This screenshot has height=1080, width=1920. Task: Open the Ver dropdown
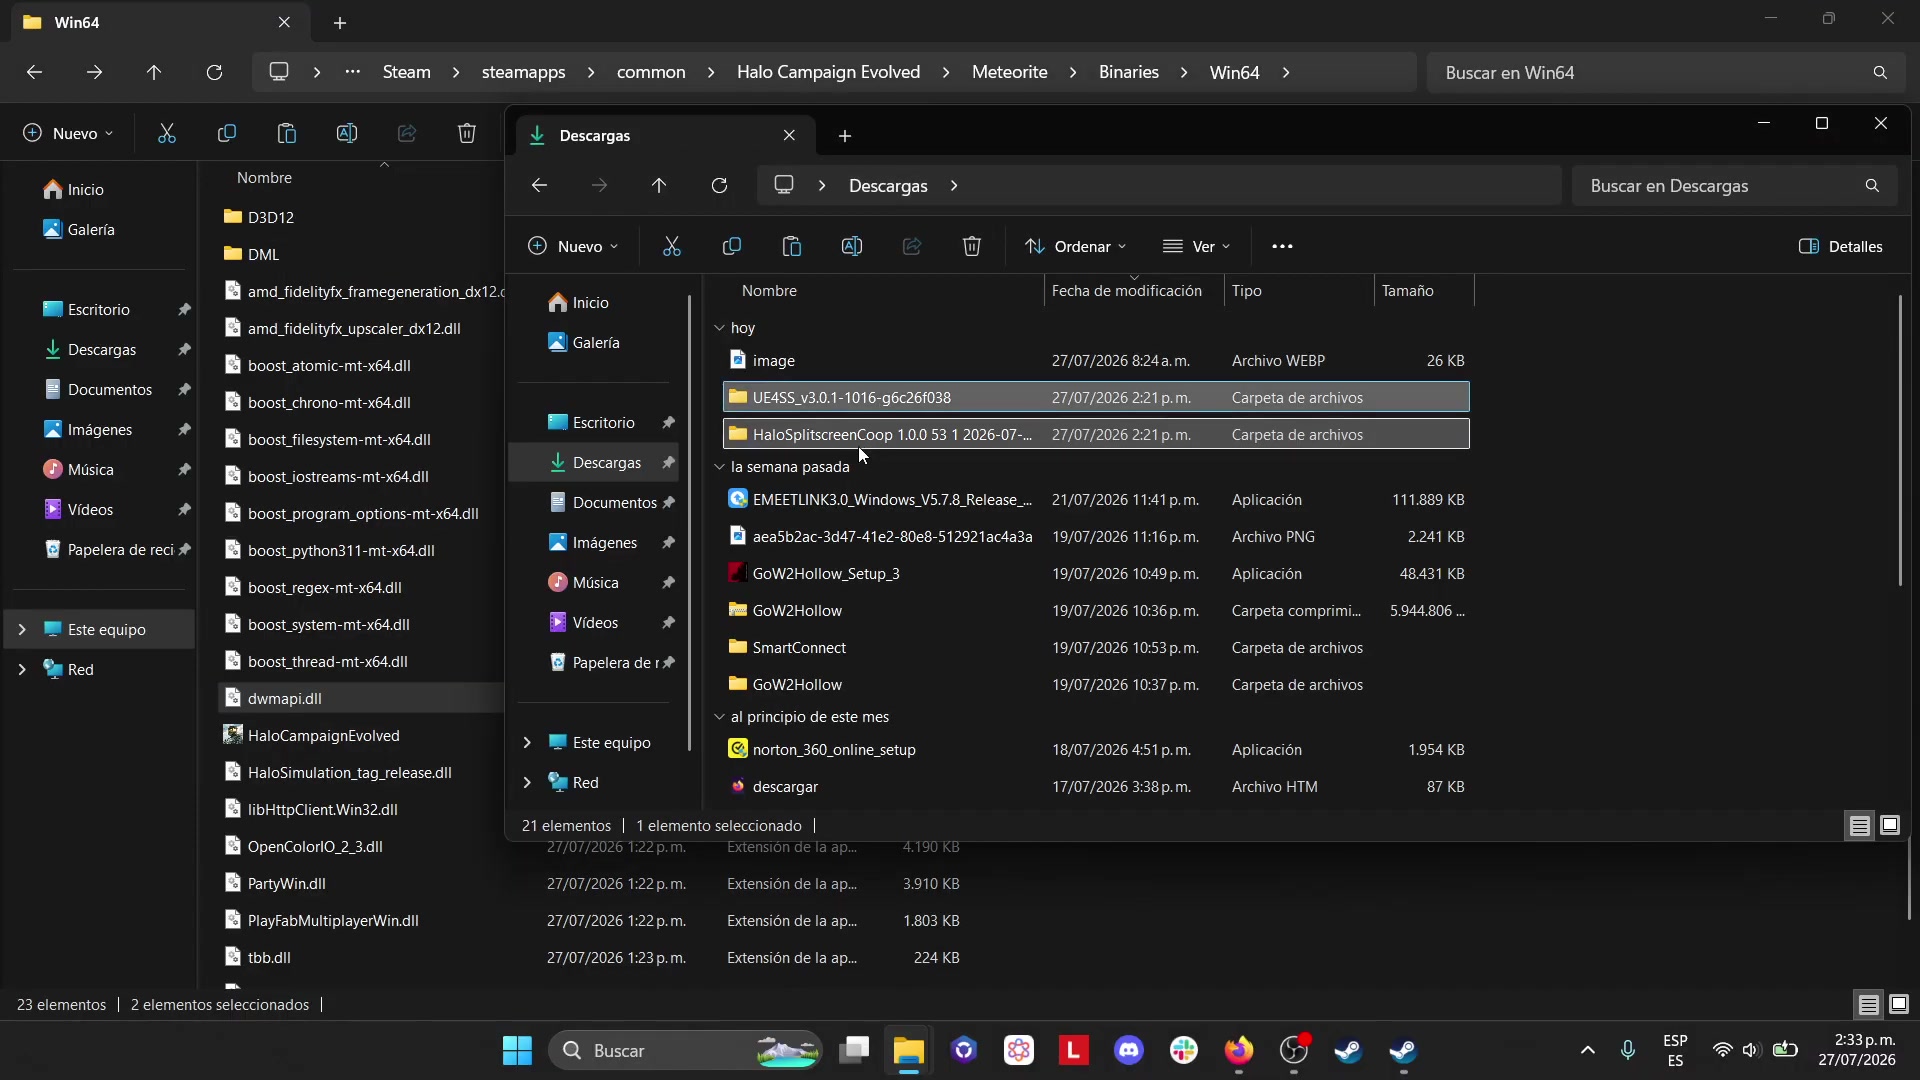1197,246
